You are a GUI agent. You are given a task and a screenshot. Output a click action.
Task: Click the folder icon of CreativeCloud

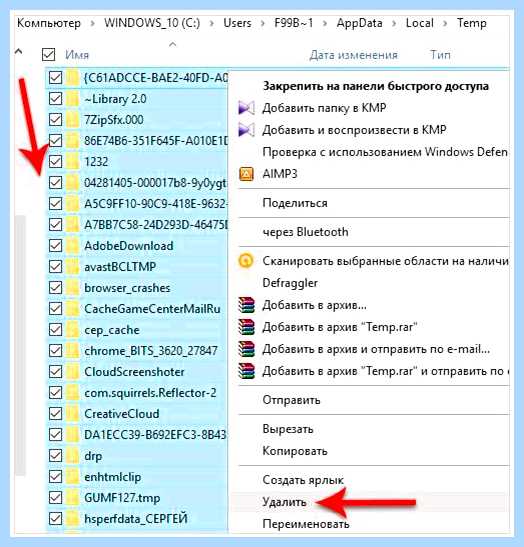point(73,414)
